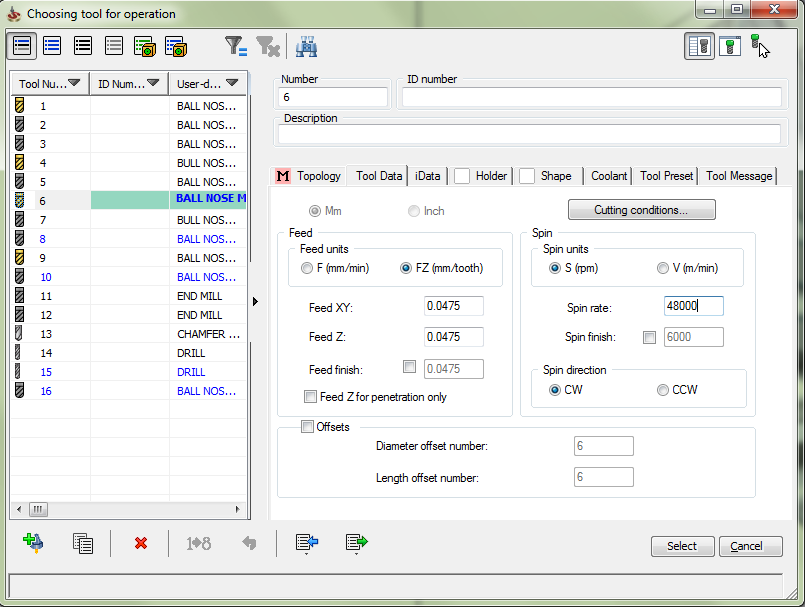Enable the Feed finish checkbox

409,367
